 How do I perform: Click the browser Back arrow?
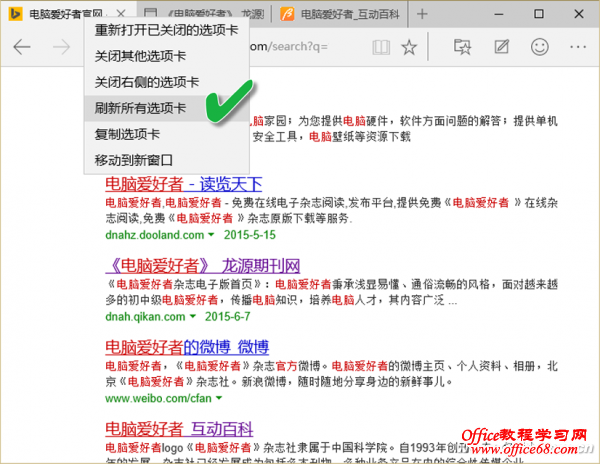[22, 47]
